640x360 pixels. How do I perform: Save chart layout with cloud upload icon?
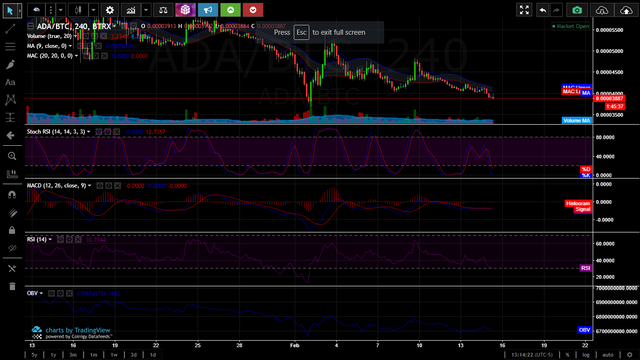pos(626,10)
